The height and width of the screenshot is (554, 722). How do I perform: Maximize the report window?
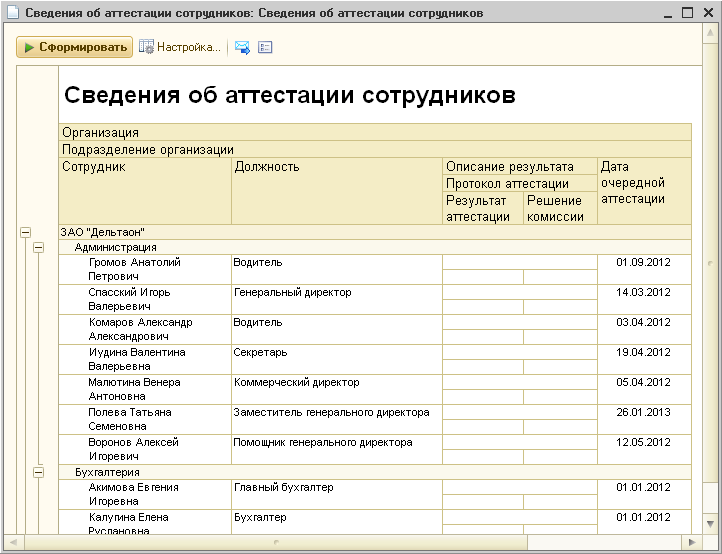687,13
